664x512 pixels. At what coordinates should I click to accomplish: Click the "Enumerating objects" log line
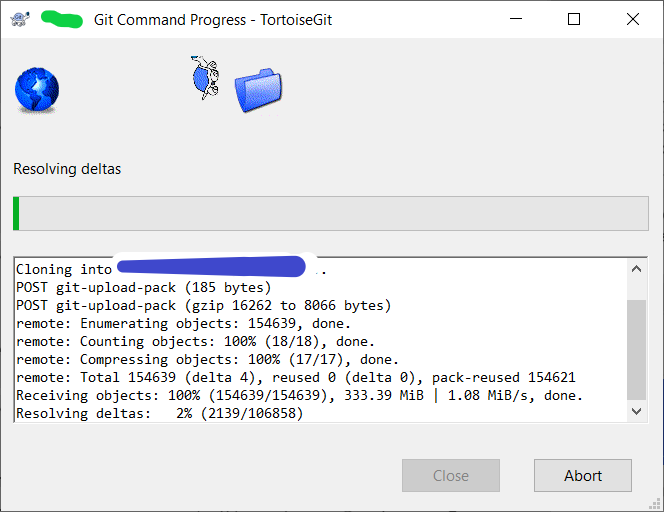point(183,324)
